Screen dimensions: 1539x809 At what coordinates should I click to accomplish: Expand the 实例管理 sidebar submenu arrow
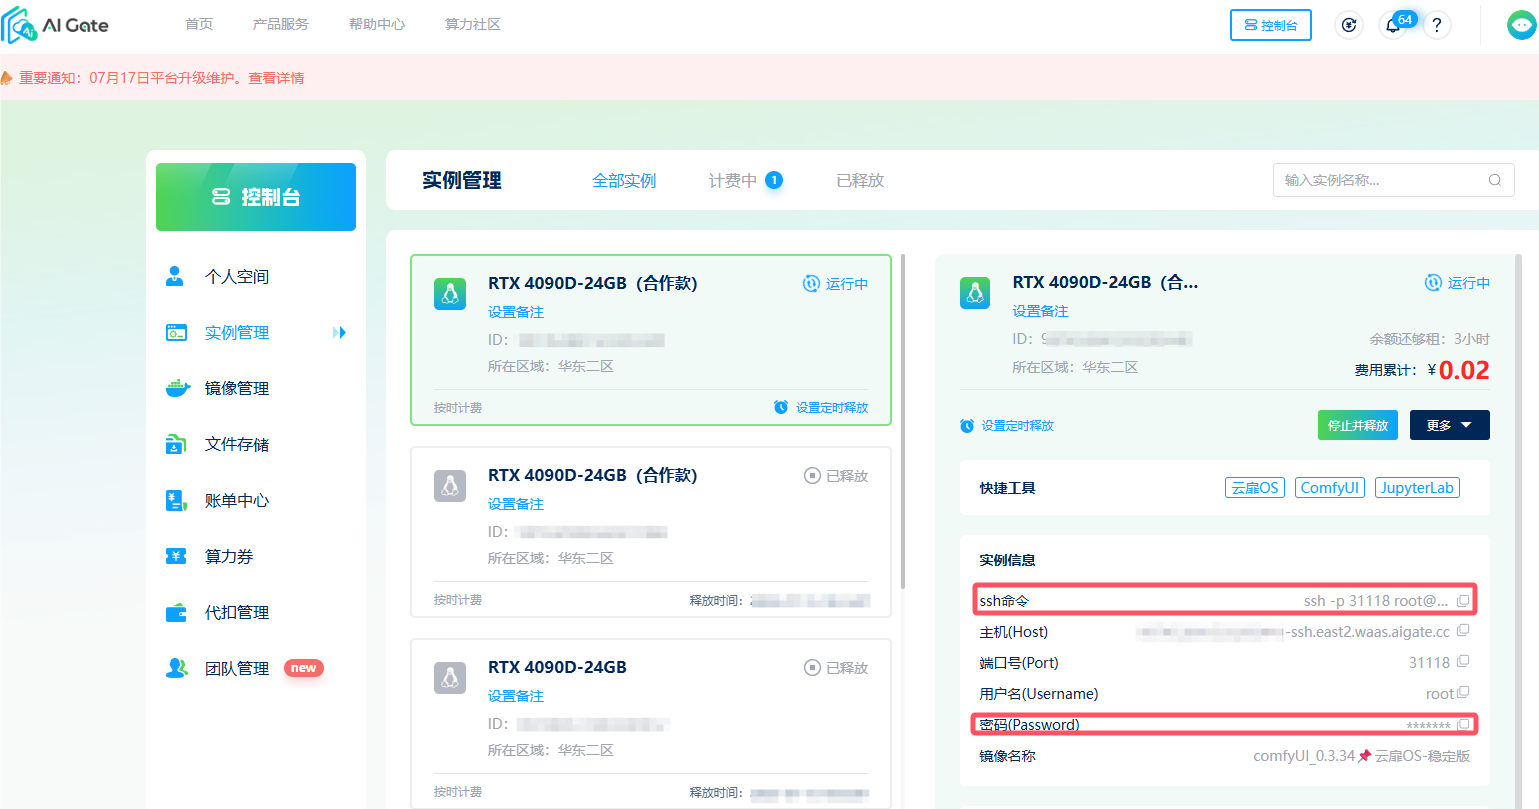pos(340,332)
